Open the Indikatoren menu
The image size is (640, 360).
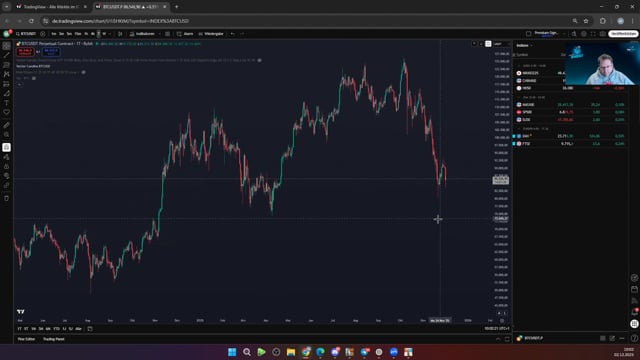[x=142, y=34]
